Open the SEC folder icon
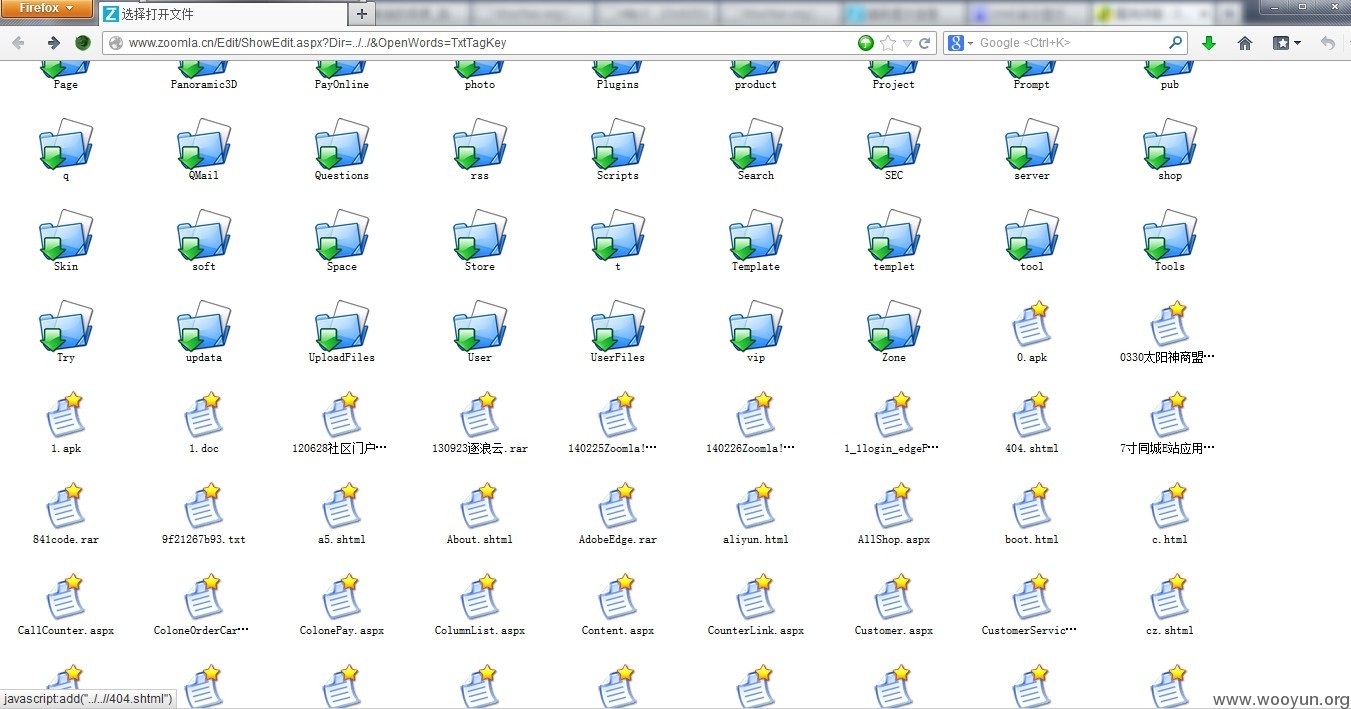The height and width of the screenshot is (709, 1351). [x=894, y=145]
